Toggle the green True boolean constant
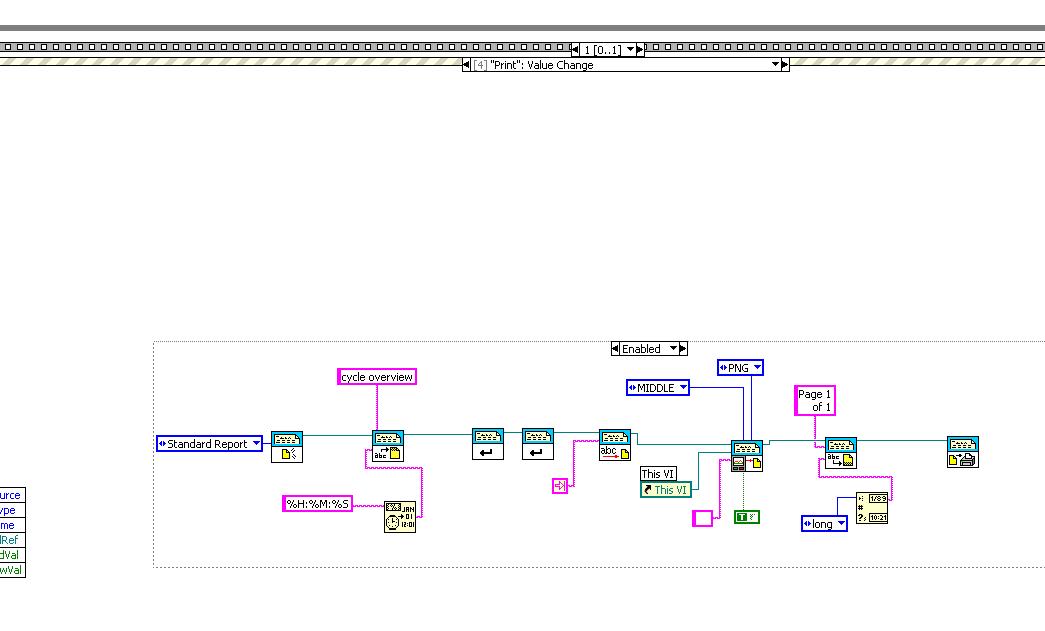Viewport: 1045px width, 631px height. (747, 516)
